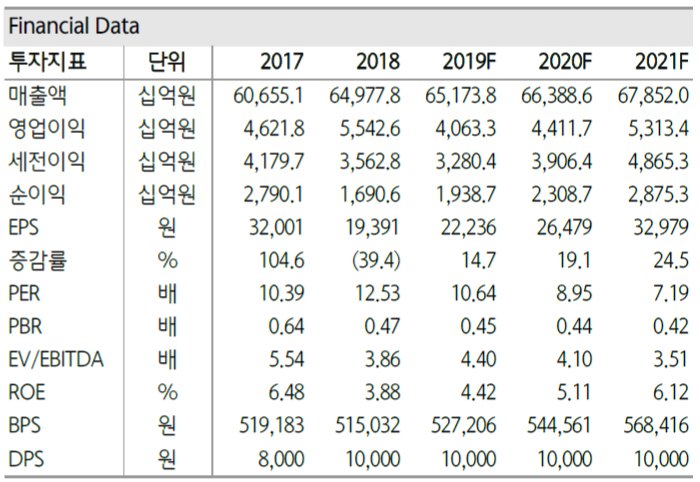Select the PBR row label
The height and width of the screenshot is (482, 700).
click(x=27, y=327)
